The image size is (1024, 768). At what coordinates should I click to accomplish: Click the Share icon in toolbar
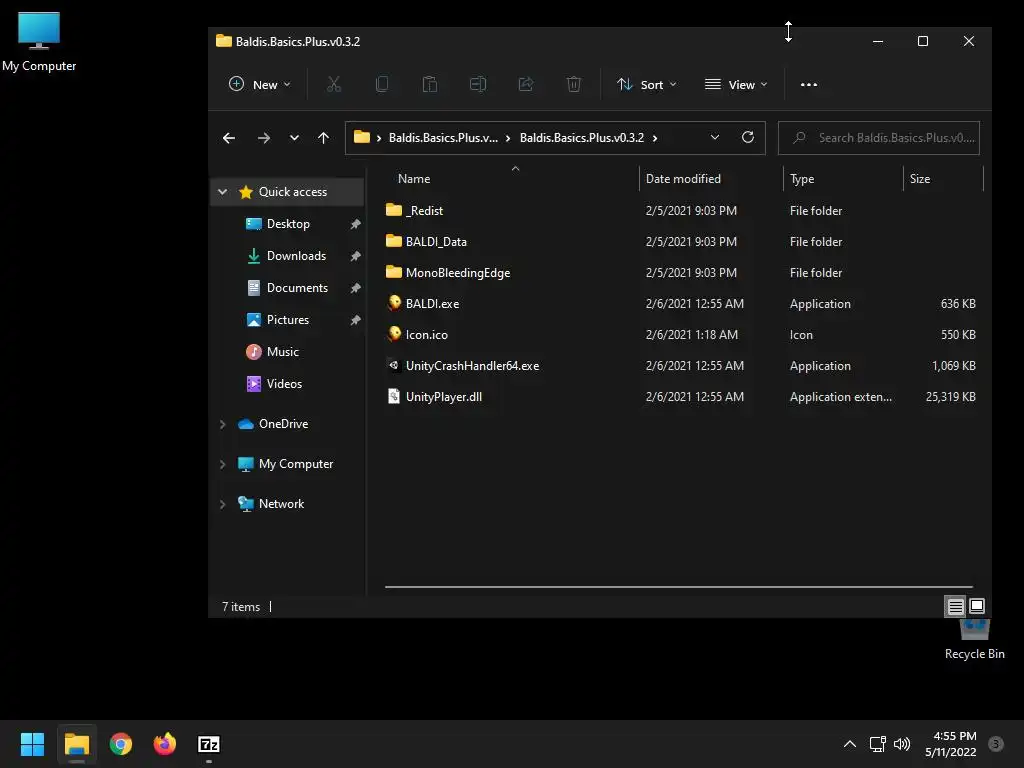526,84
